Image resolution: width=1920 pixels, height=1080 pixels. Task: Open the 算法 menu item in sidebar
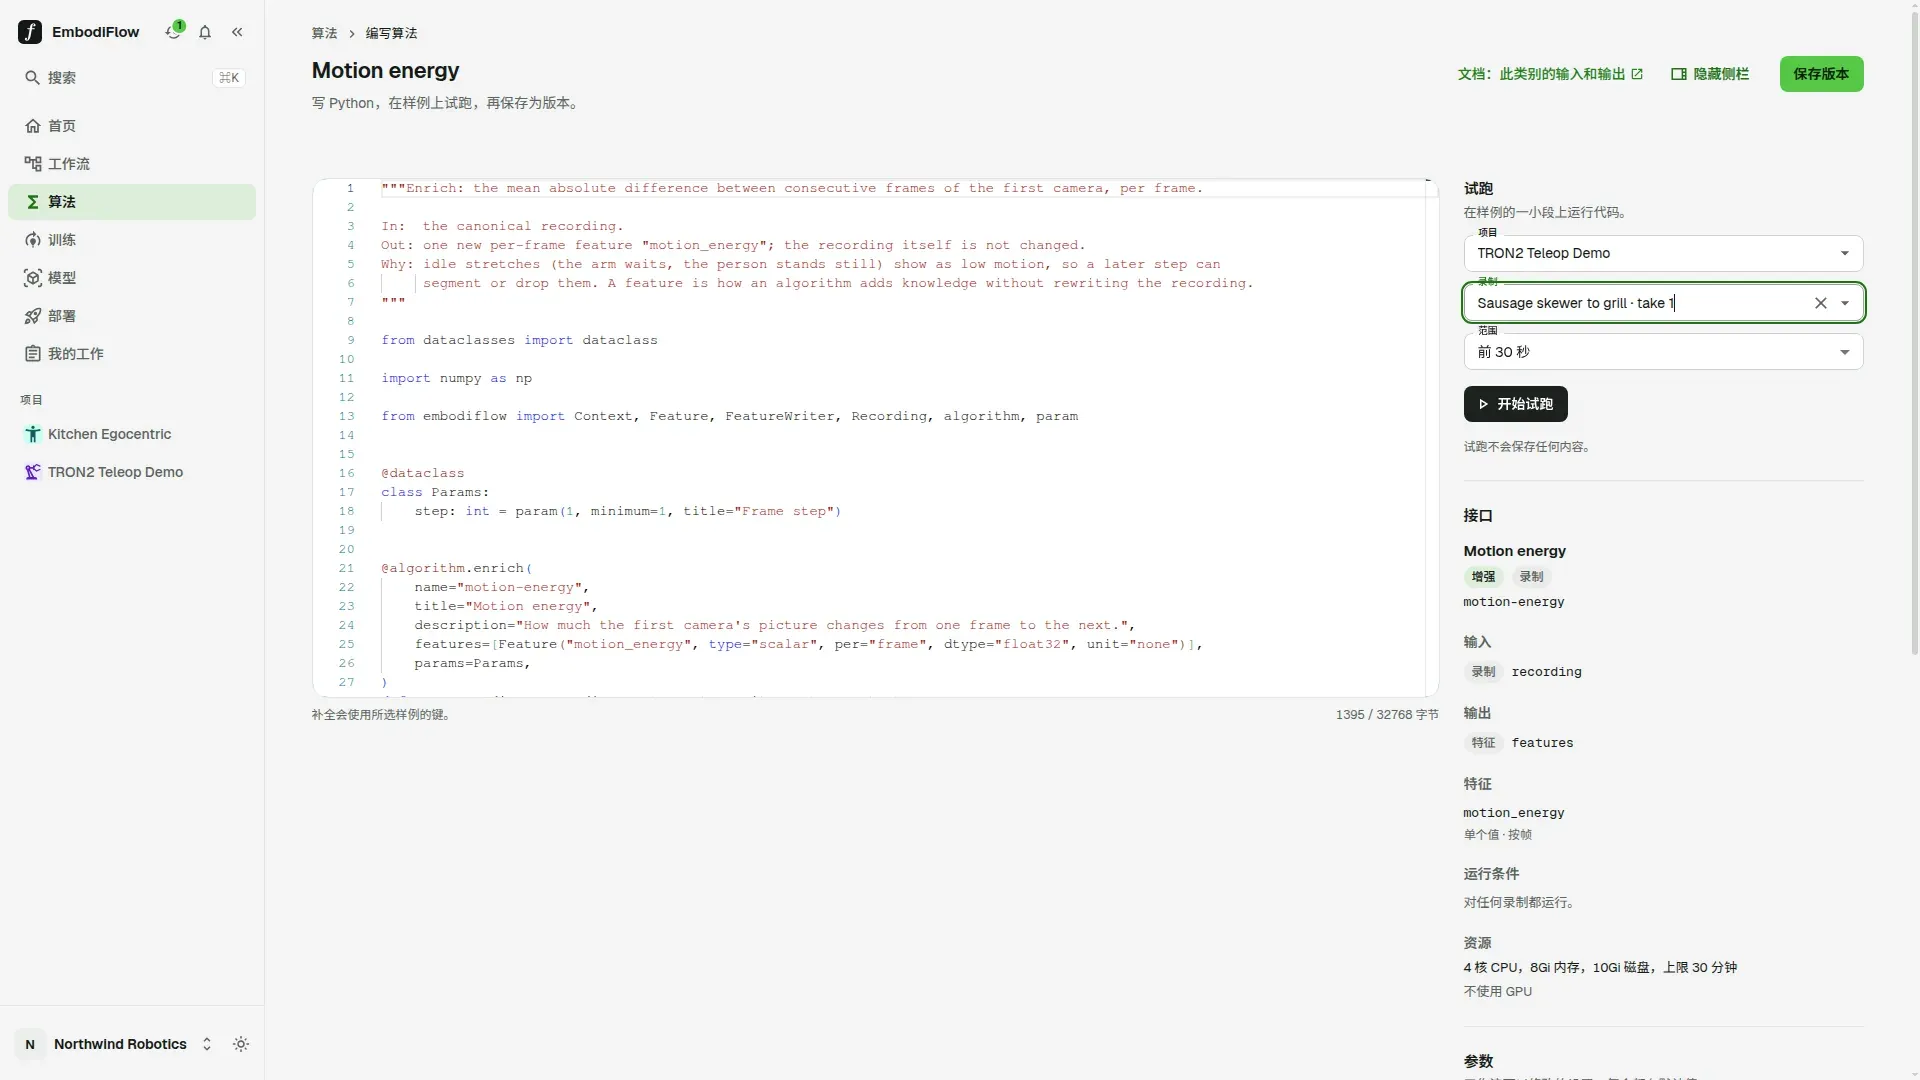(132, 202)
